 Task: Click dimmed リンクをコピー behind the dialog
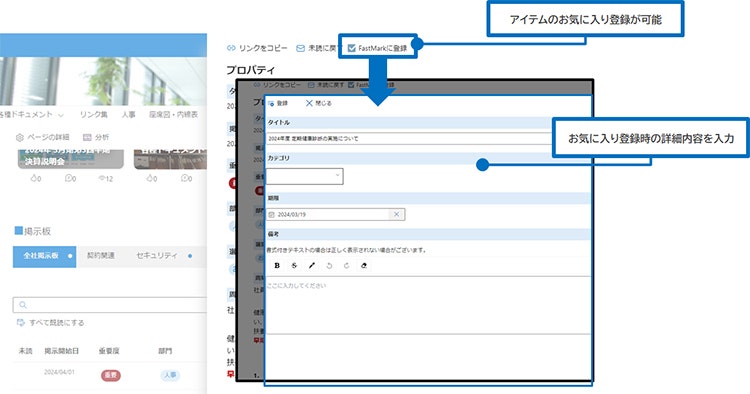click(277, 85)
